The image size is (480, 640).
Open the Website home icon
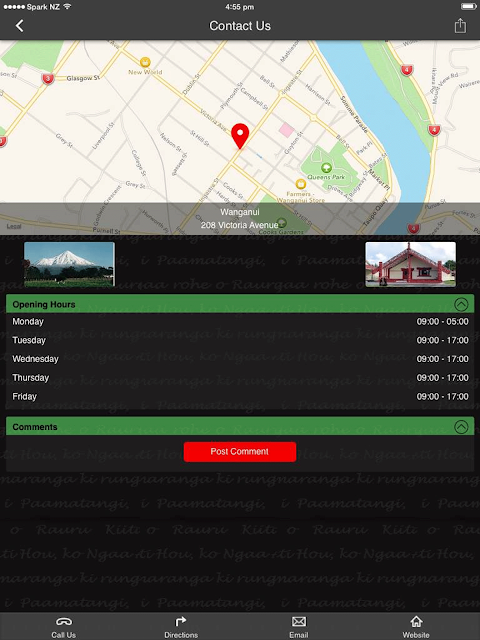(x=416, y=621)
